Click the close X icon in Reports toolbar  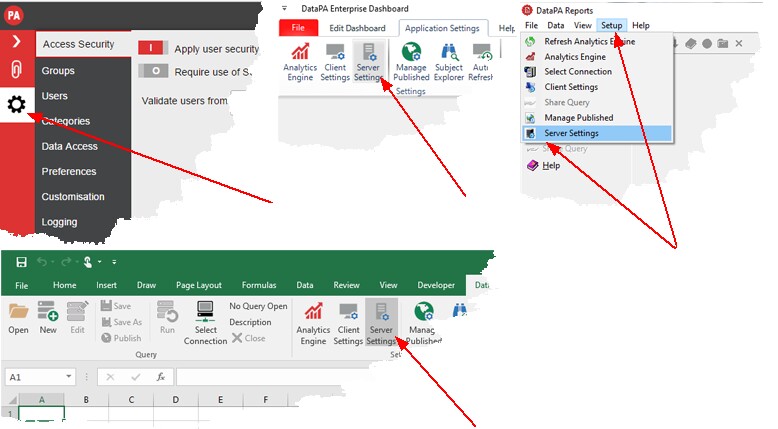pos(739,44)
